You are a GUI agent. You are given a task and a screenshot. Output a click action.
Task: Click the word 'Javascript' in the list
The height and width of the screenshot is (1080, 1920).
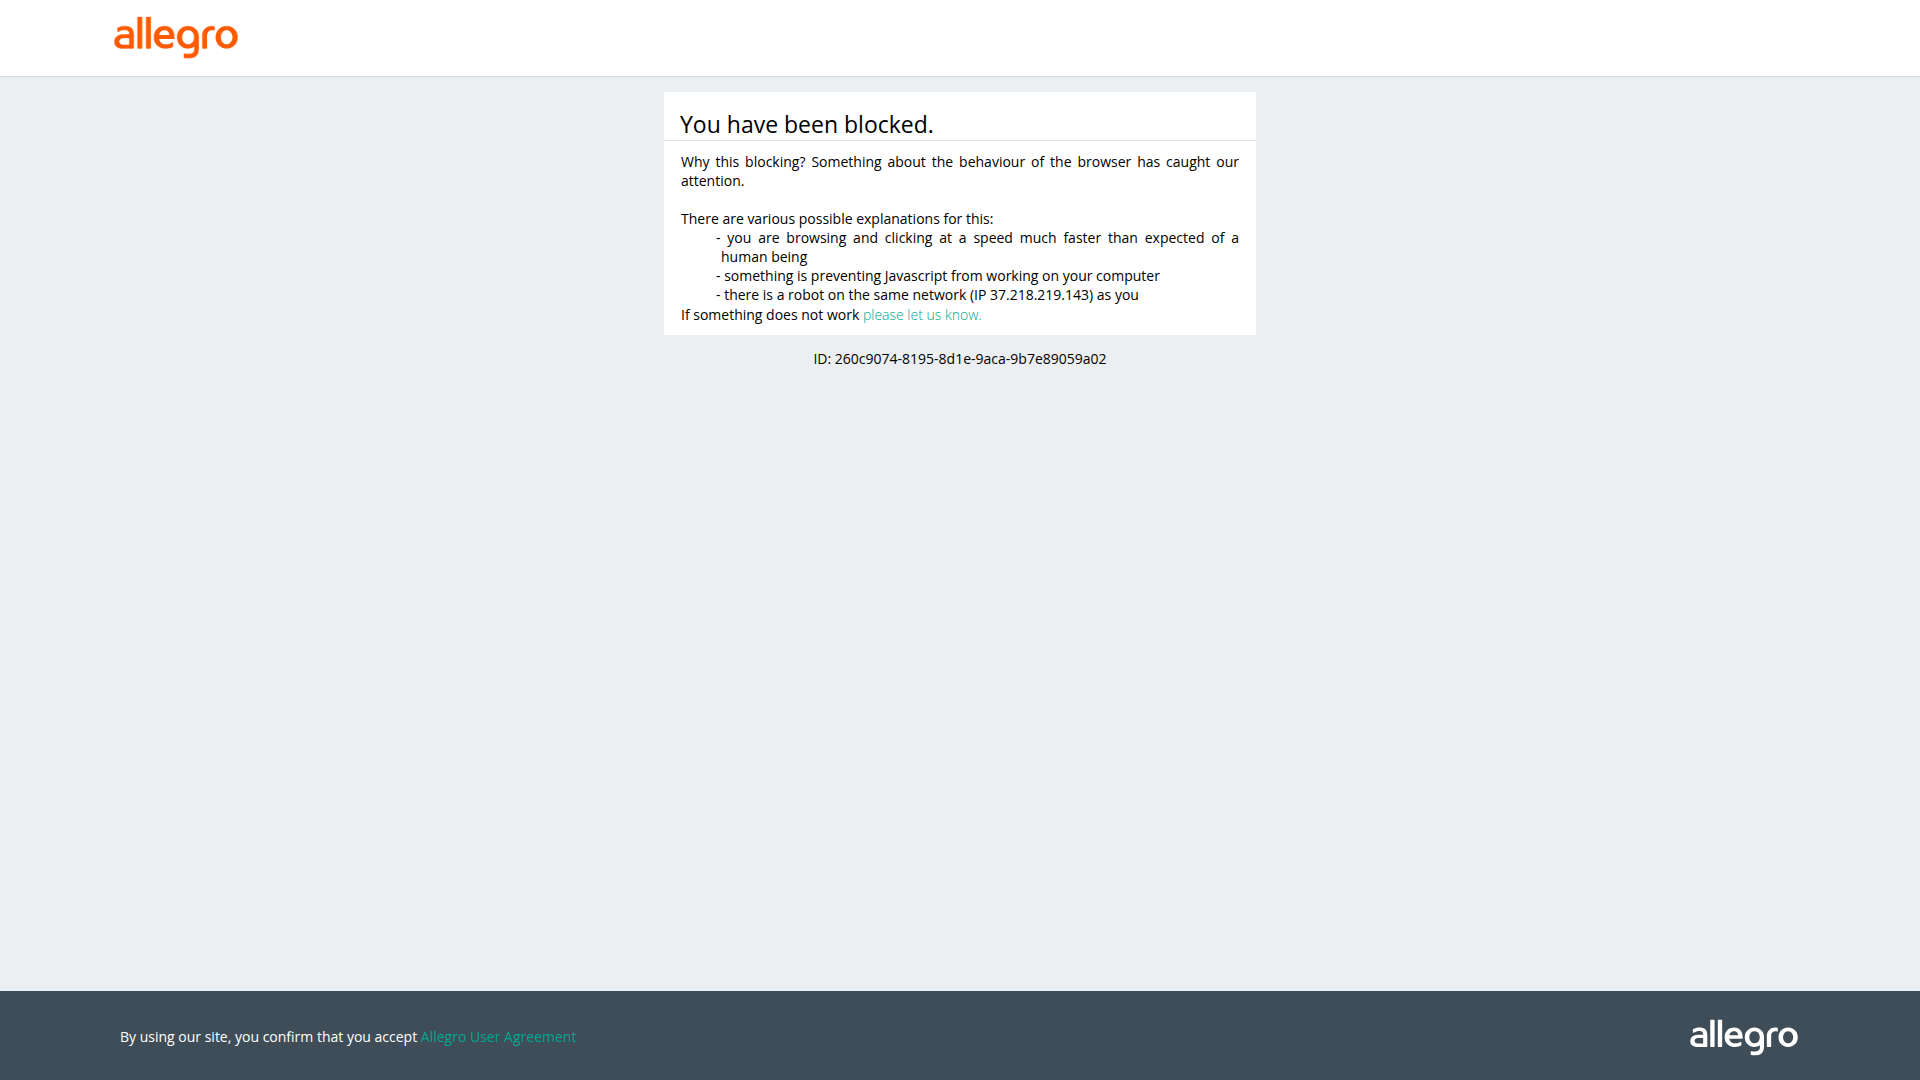click(915, 276)
